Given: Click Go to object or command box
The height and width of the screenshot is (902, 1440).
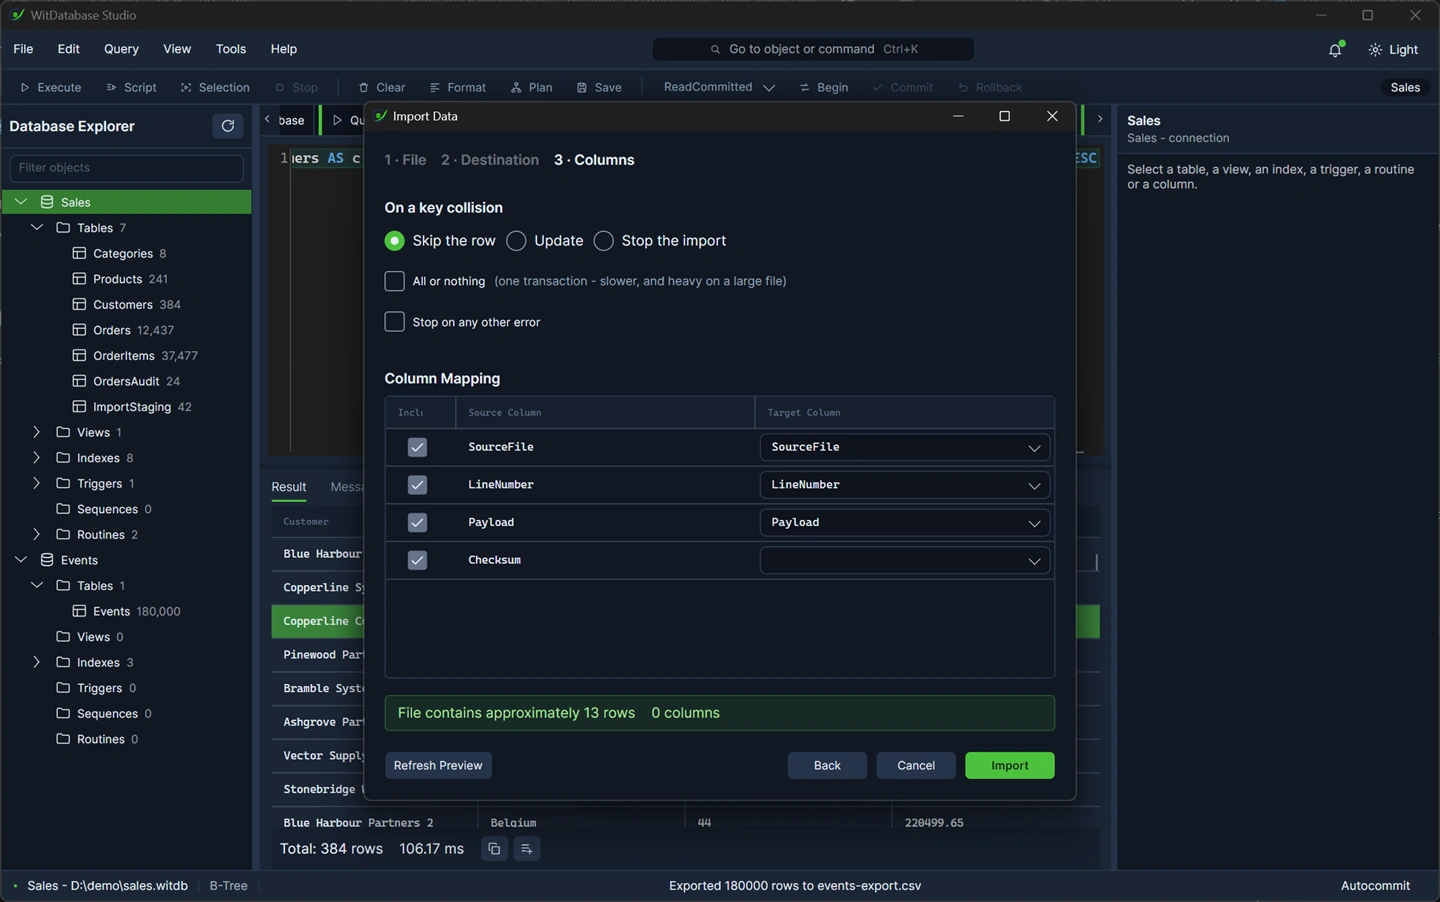Looking at the screenshot, I should 813,49.
